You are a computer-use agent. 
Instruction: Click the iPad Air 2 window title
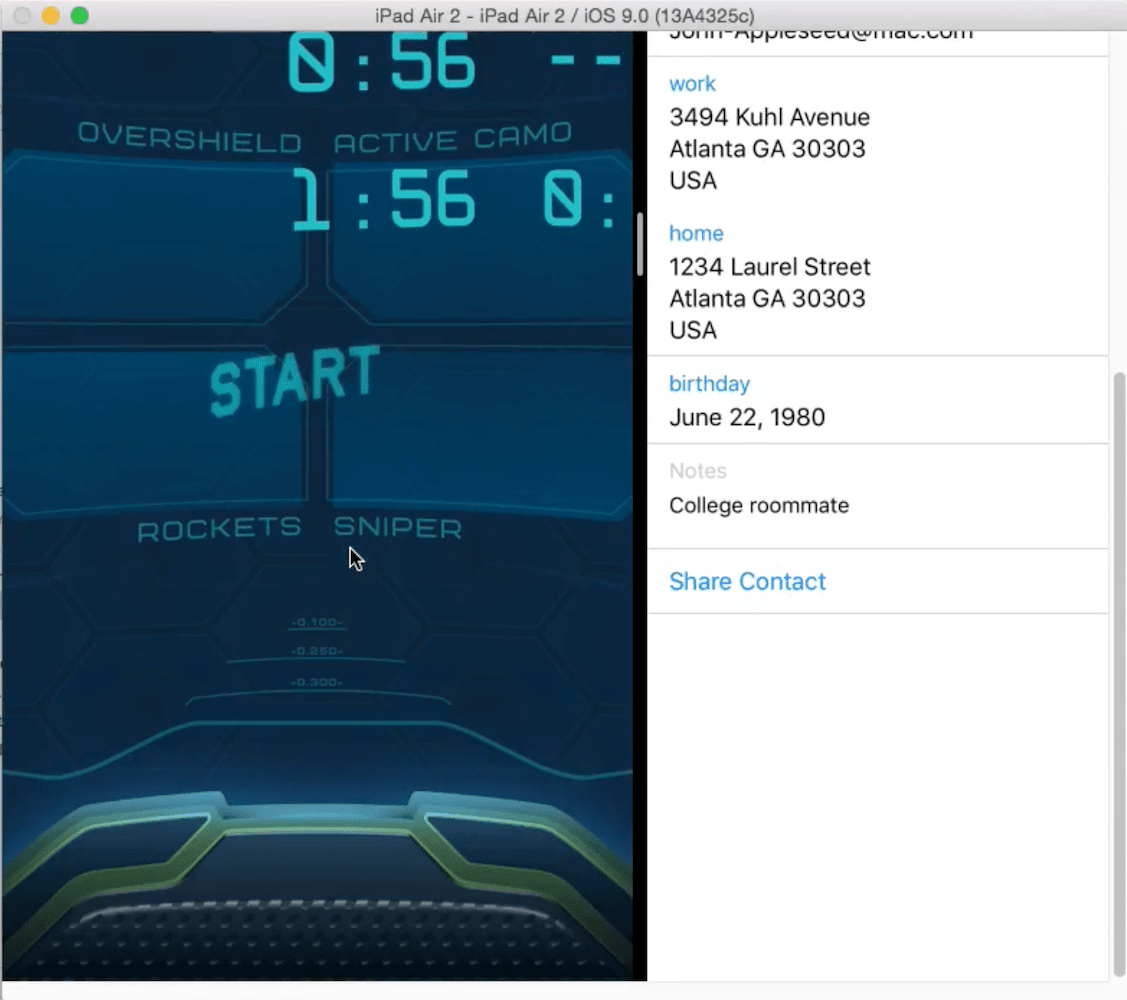[x=564, y=15]
